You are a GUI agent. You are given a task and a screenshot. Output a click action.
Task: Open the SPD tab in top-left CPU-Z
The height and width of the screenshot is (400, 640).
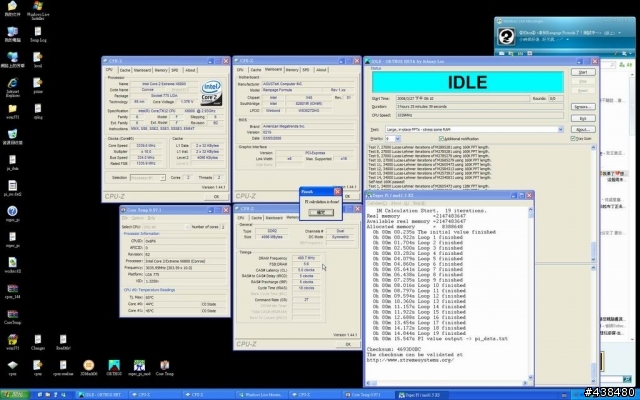point(175,70)
